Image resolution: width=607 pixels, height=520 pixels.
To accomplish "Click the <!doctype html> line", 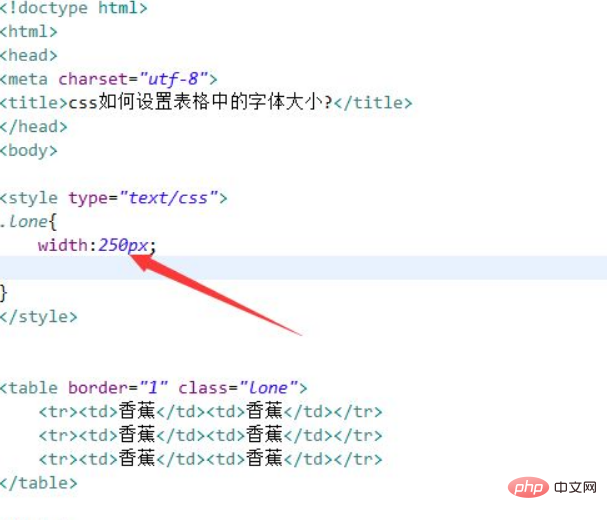I will 74,8.
